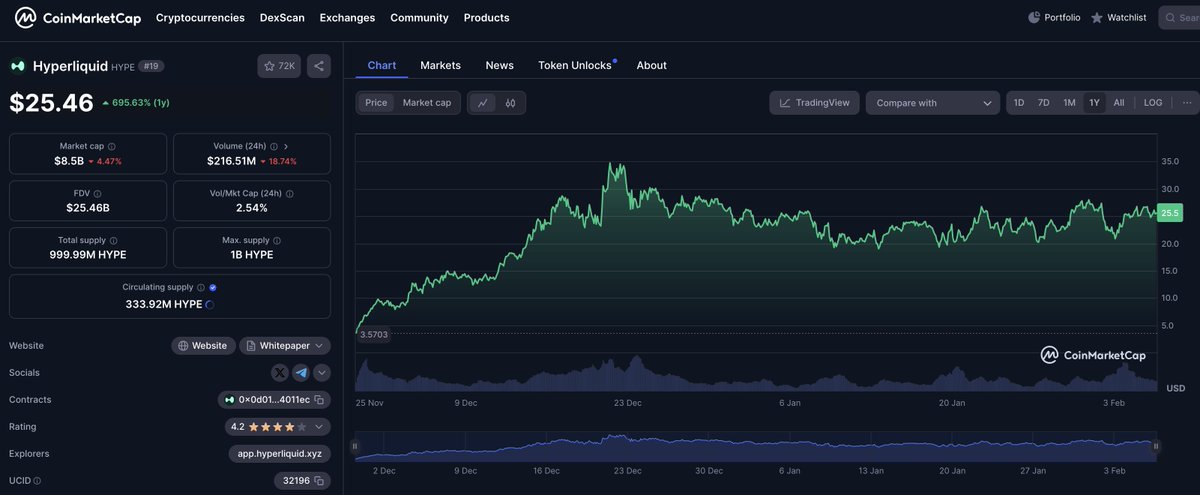Click the search input field

pos(1180,18)
